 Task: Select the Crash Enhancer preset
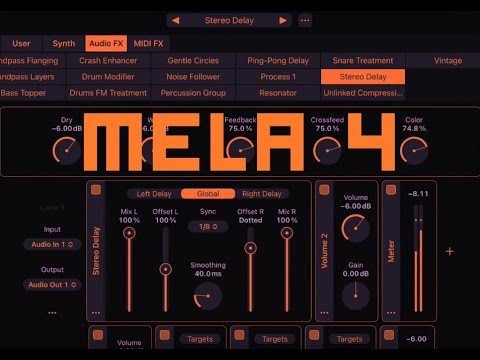click(x=108, y=61)
